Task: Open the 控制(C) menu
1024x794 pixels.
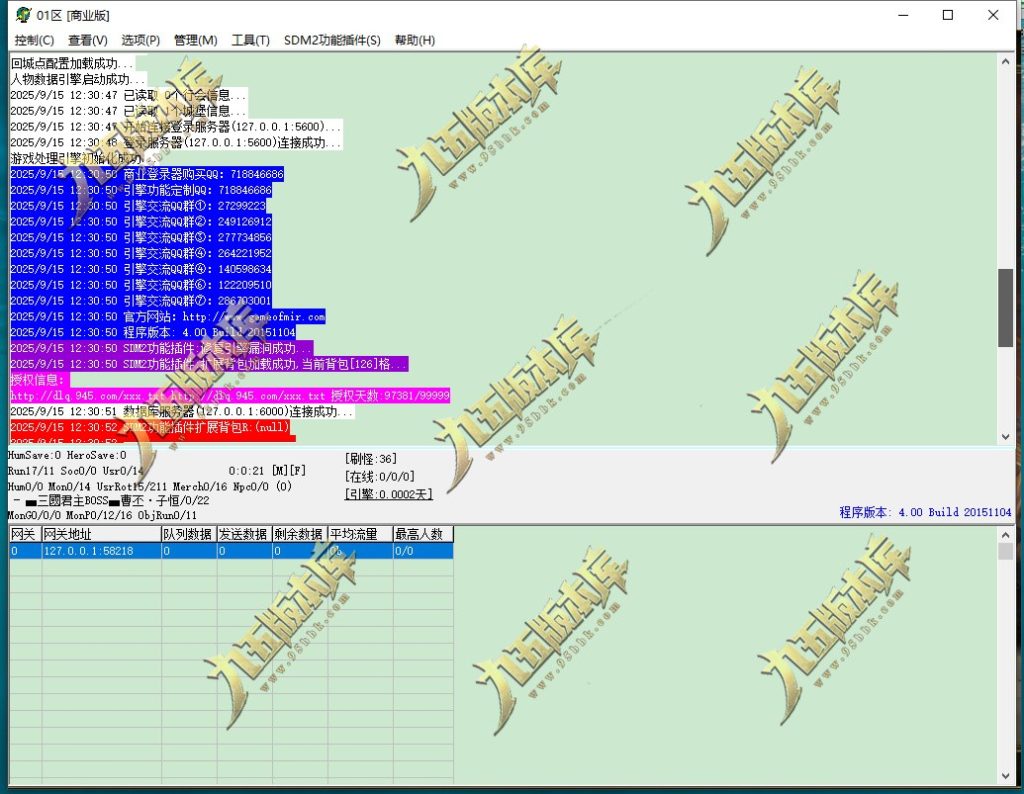Action: (x=34, y=40)
